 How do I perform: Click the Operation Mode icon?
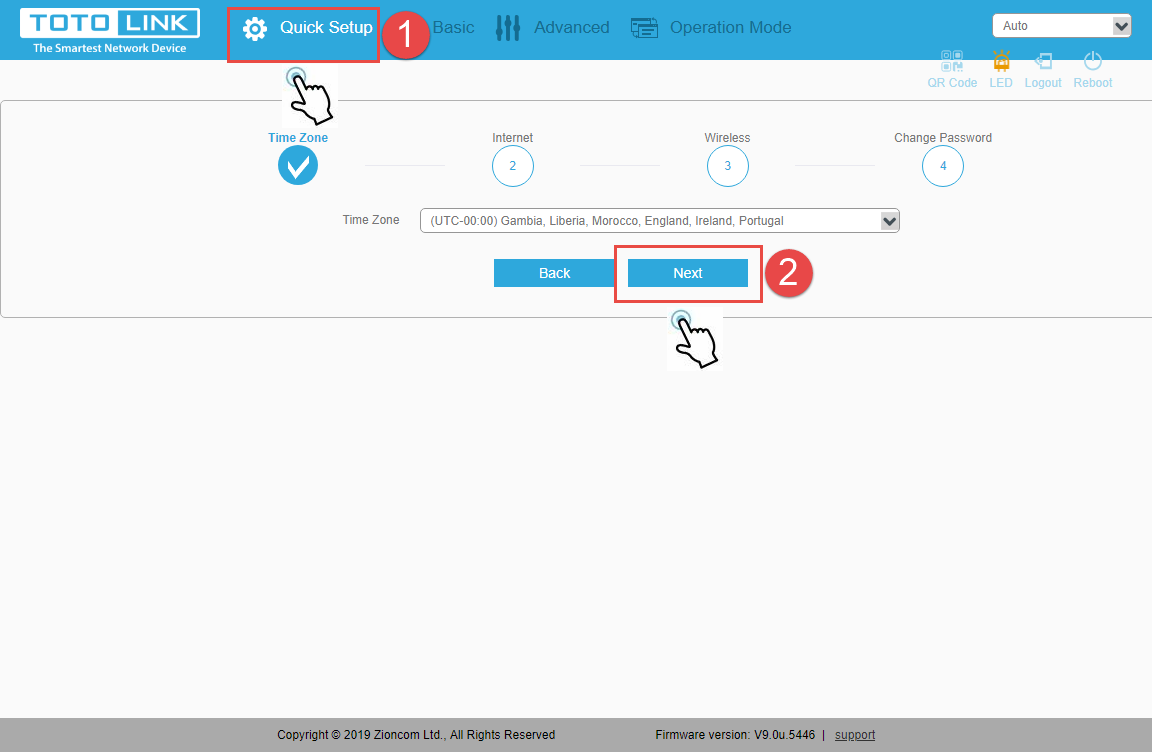pyautogui.click(x=645, y=28)
